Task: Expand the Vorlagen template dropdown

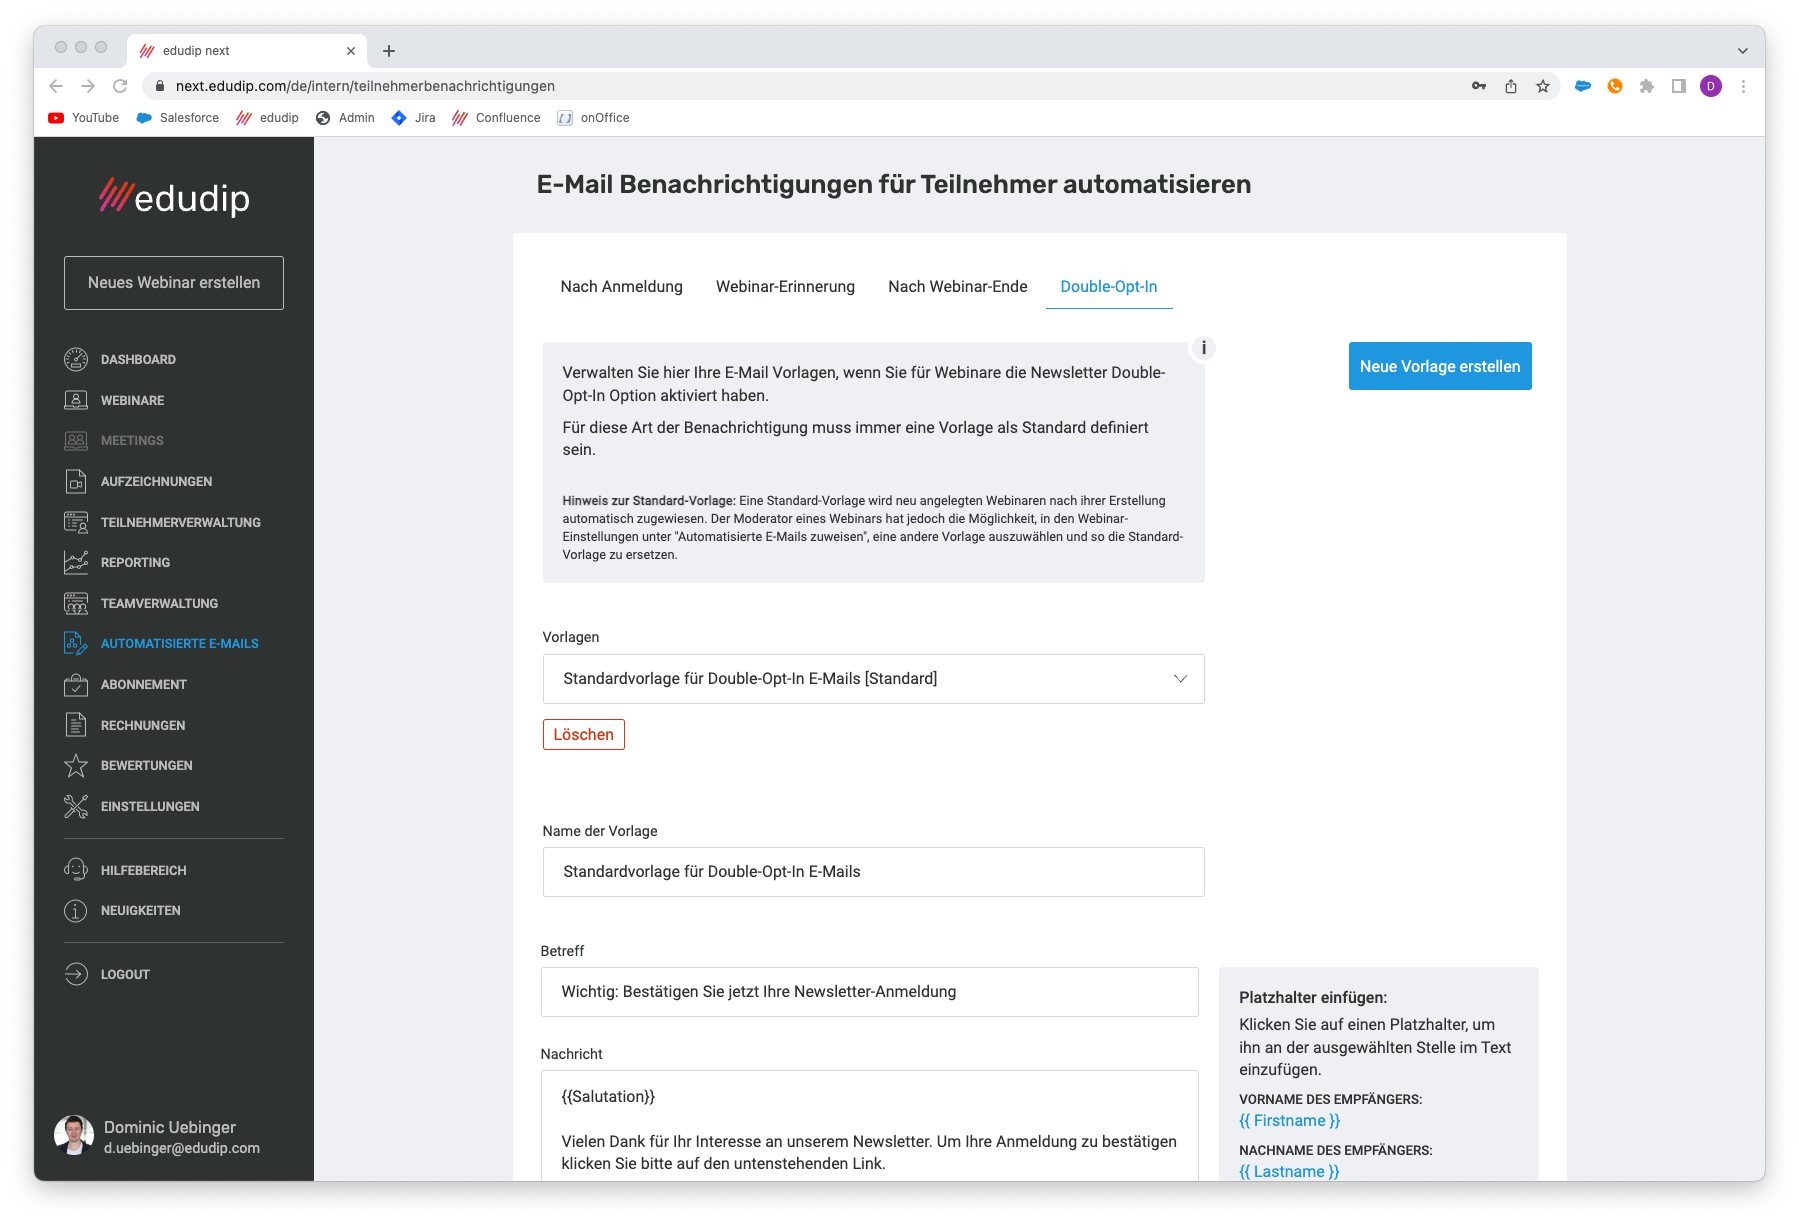Action: pos(873,679)
